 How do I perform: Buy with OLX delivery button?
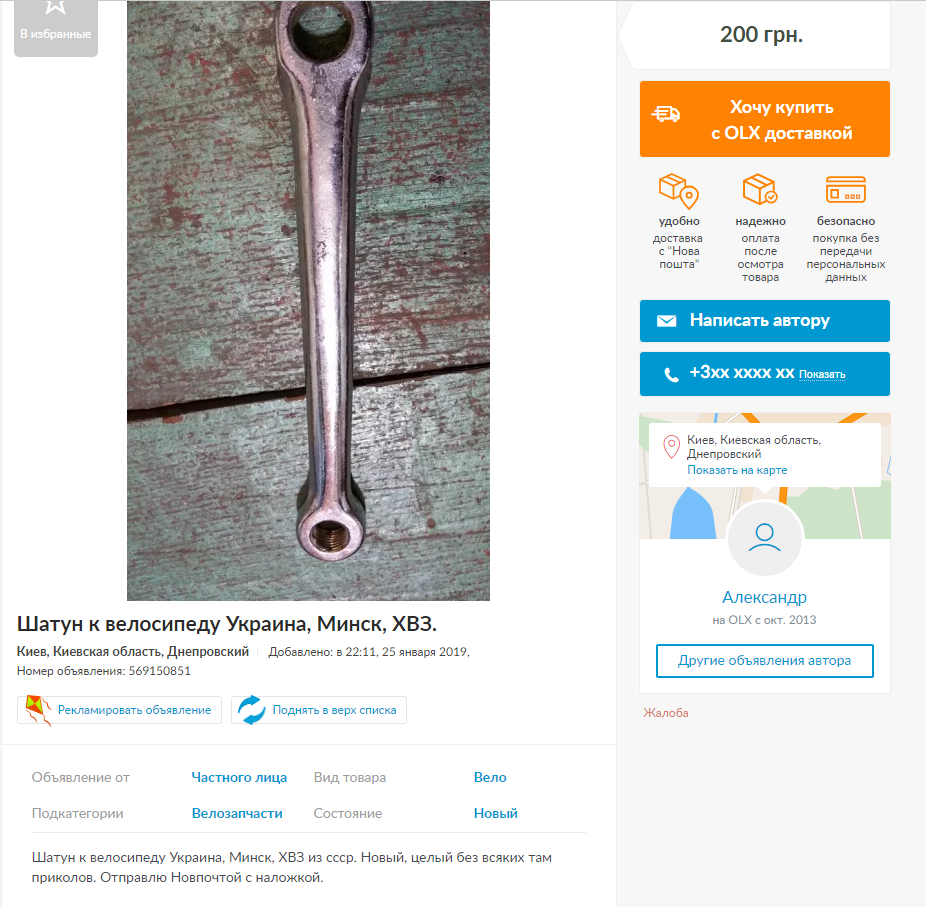click(x=765, y=119)
